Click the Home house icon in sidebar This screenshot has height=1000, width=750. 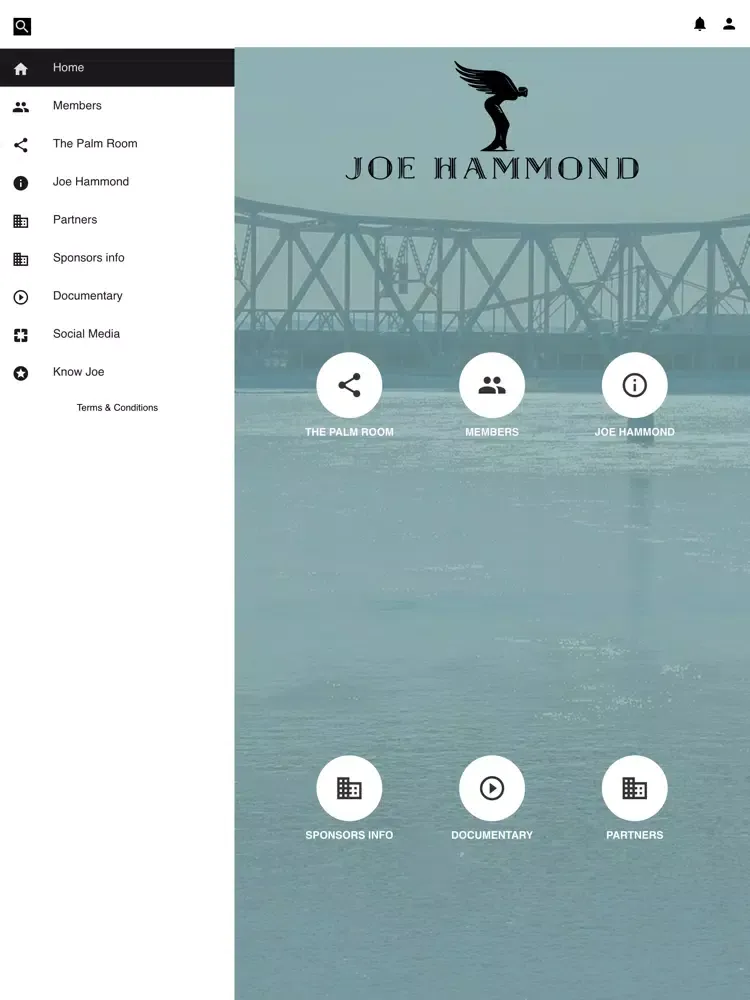tap(21, 68)
